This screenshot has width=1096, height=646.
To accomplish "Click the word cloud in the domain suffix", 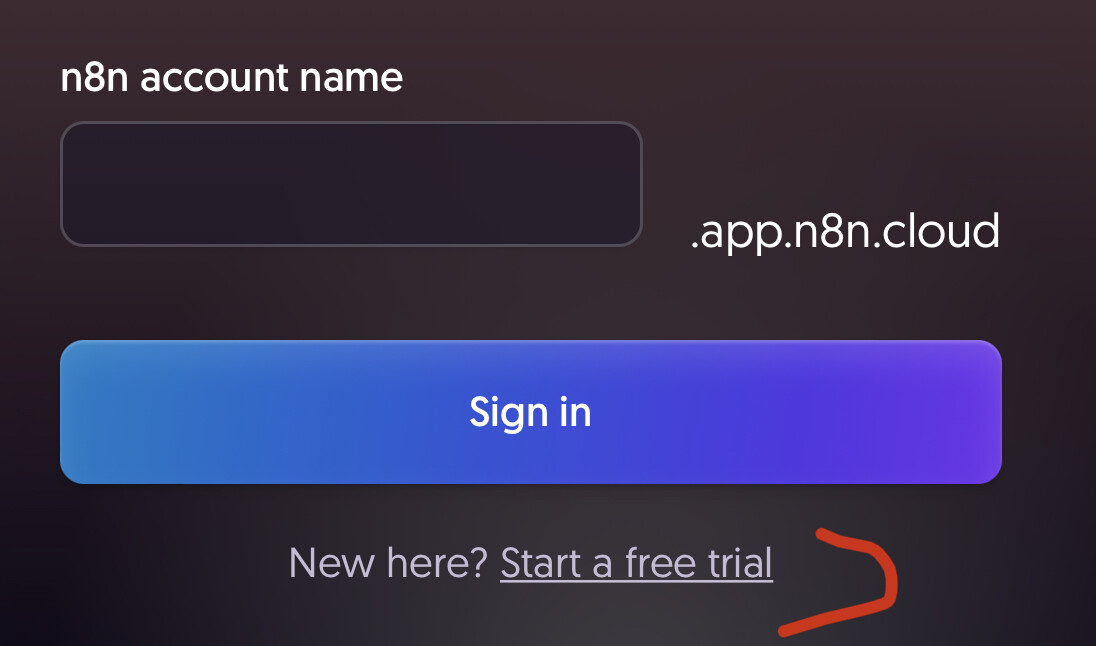I will 941,231.
